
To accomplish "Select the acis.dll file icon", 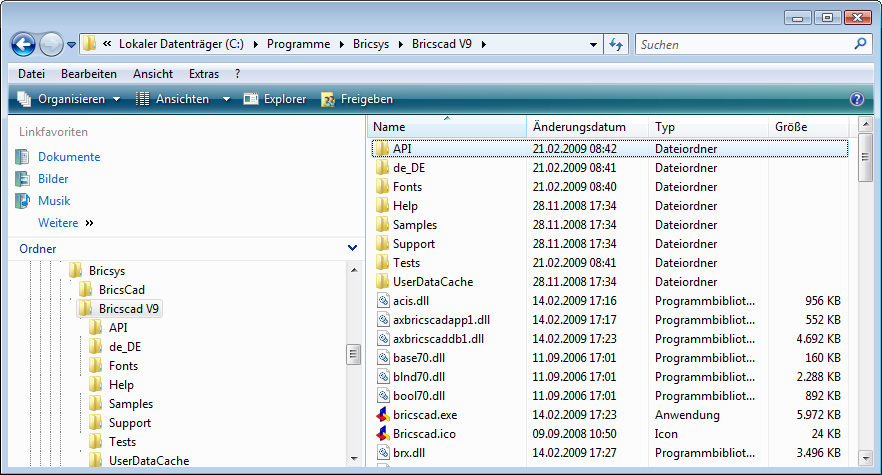I will (383, 301).
